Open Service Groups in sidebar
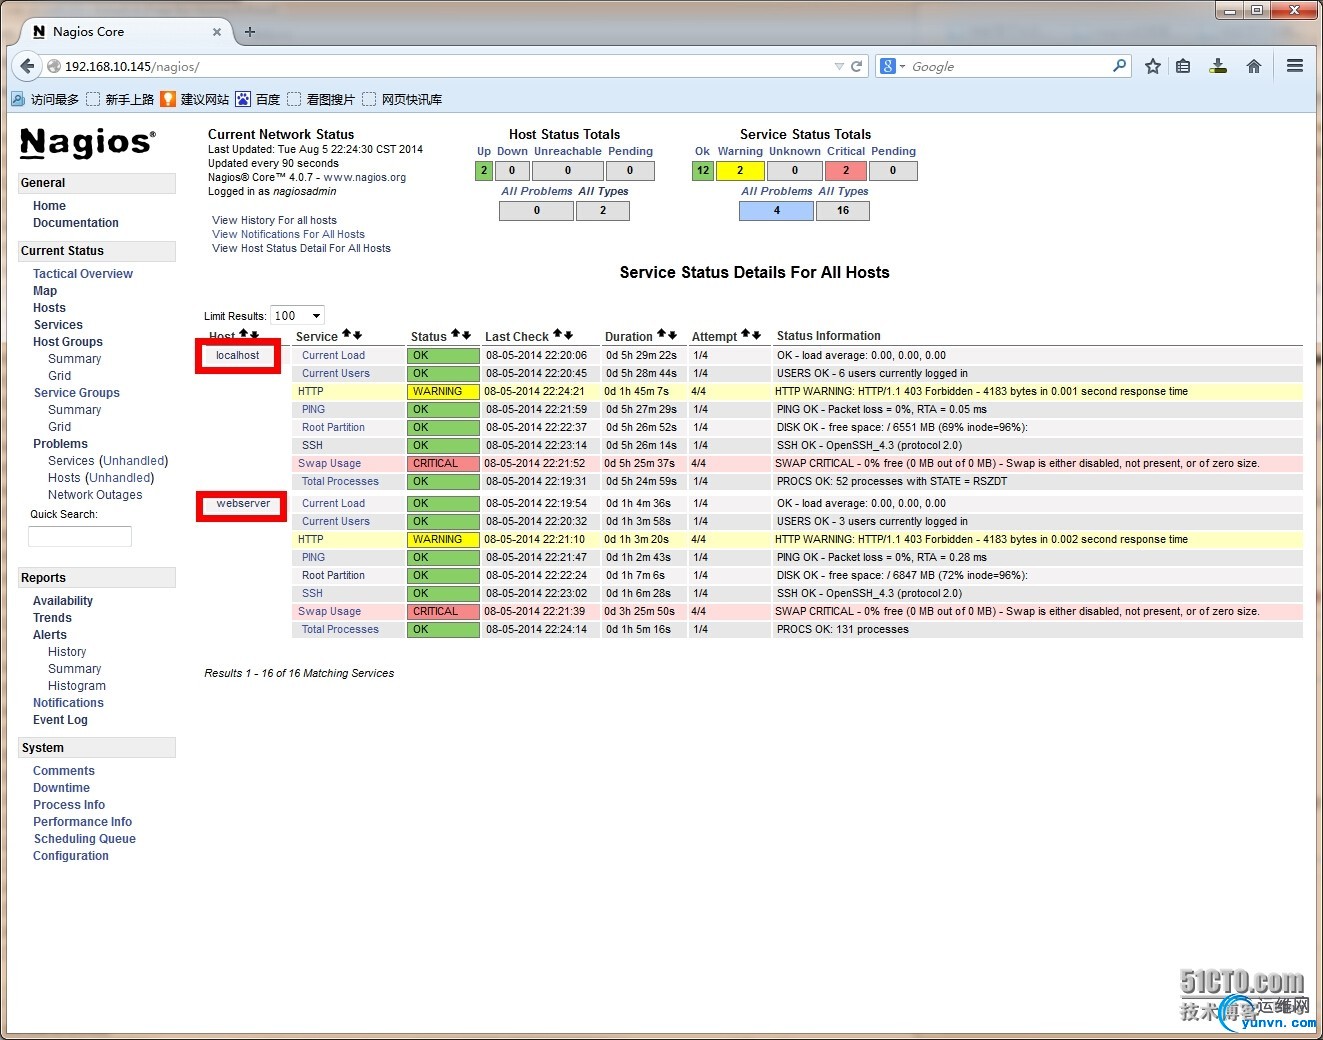 click(76, 393)
